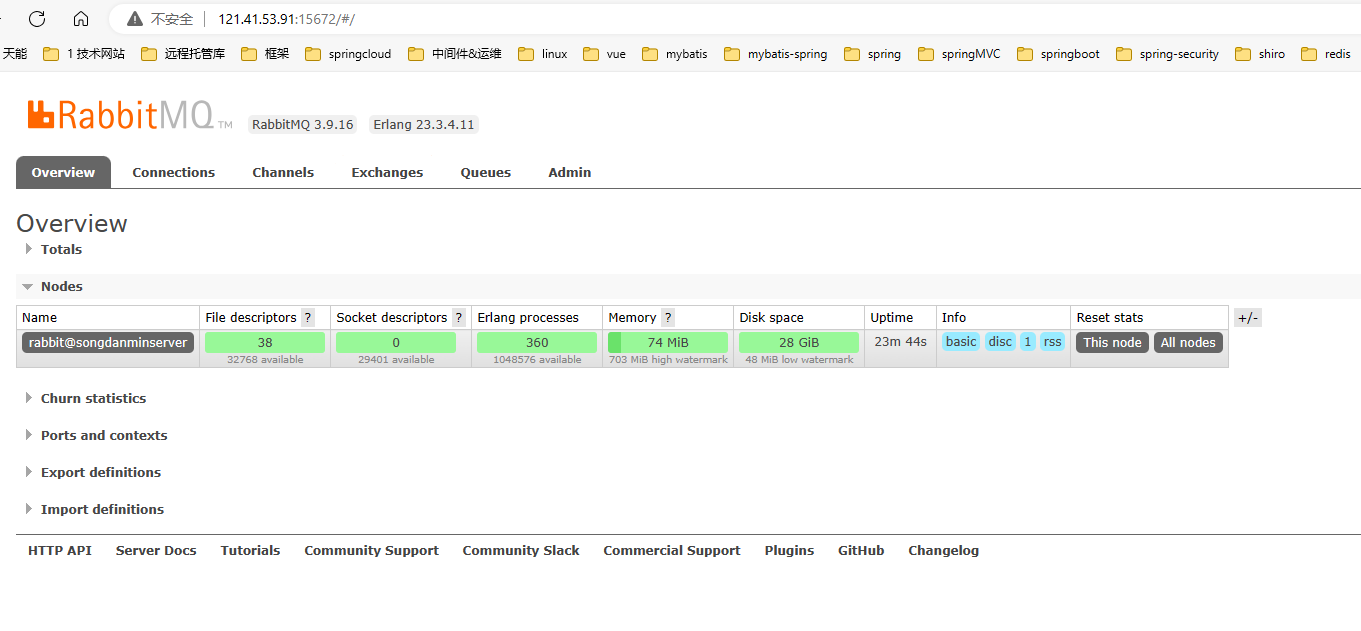This screenshot has height=631, width=1361.
Task: Reset stats for All nodes
Action: pos(1188,342)
